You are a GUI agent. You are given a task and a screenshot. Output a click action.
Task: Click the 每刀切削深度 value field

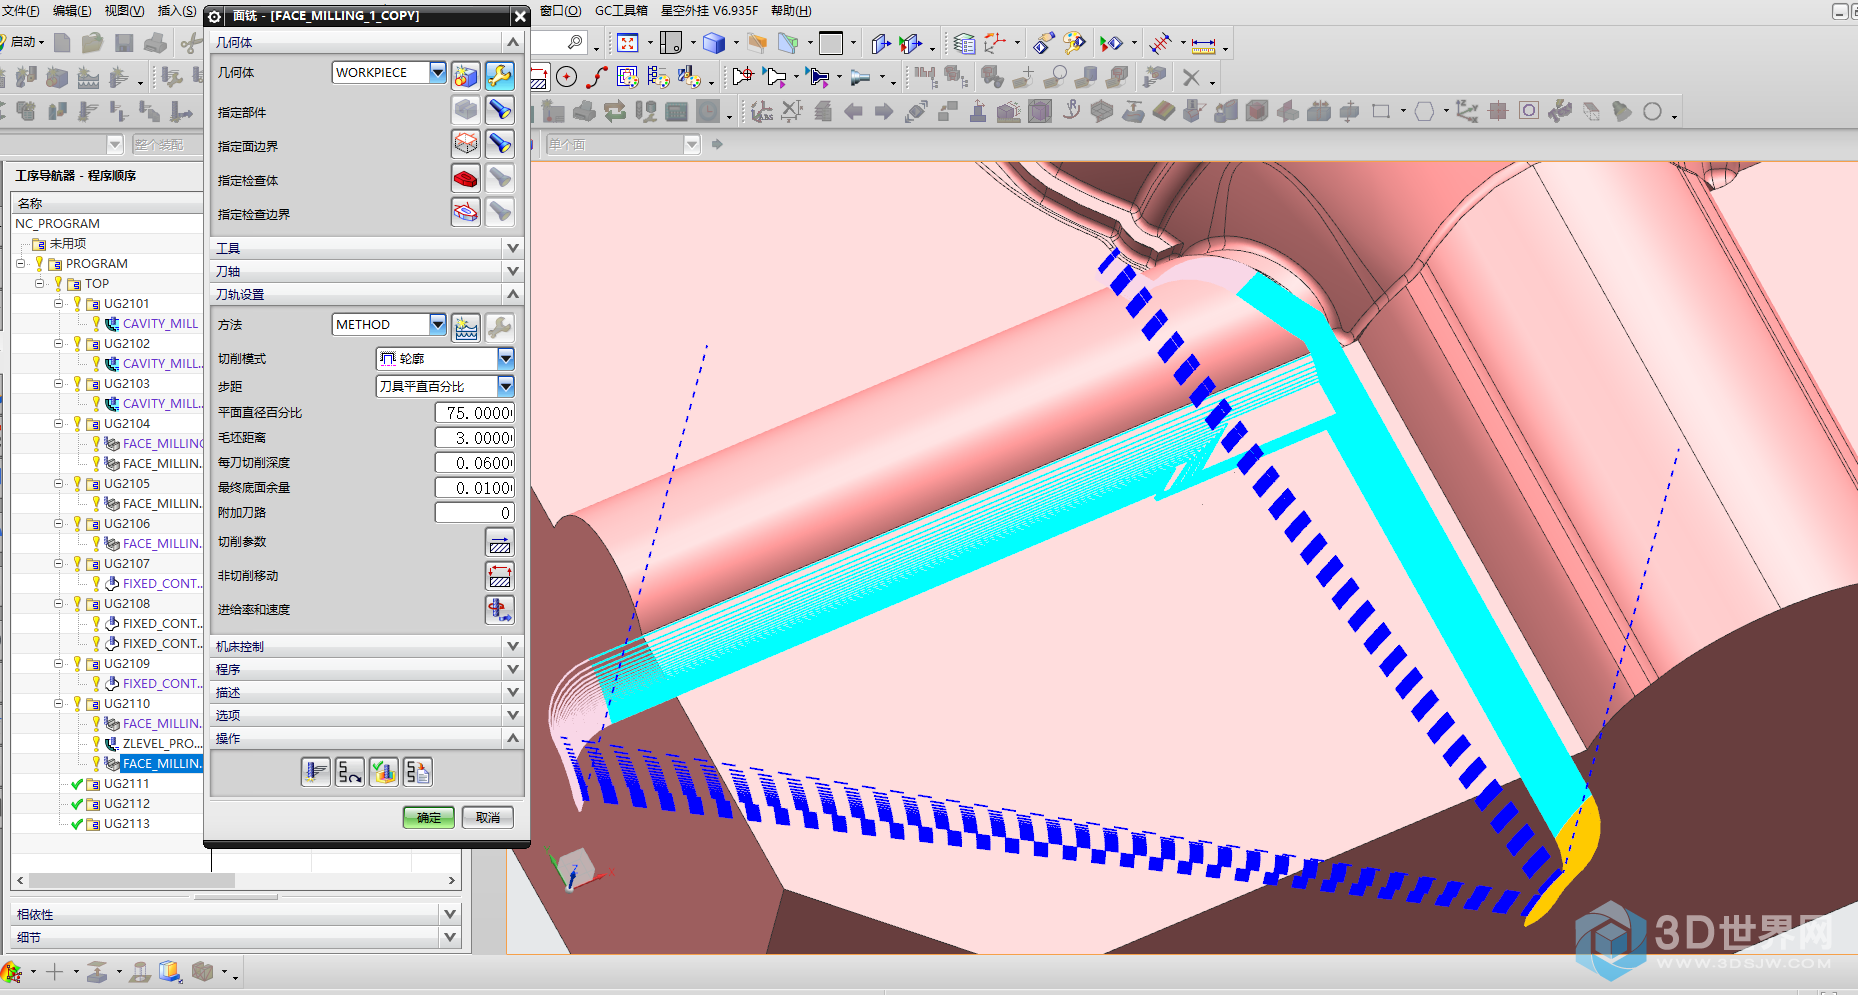[475, 463]
